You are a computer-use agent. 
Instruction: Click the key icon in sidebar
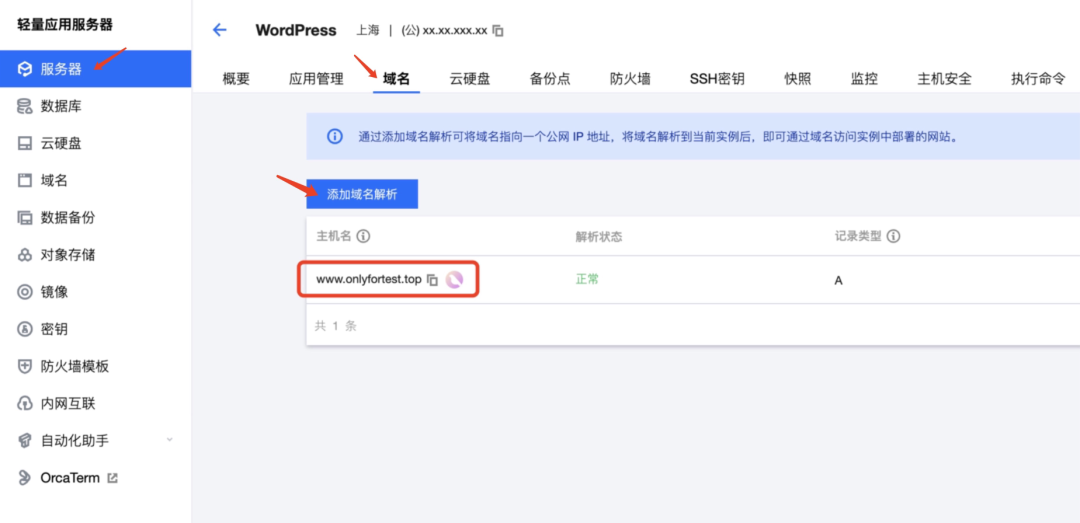pos(25,329)
